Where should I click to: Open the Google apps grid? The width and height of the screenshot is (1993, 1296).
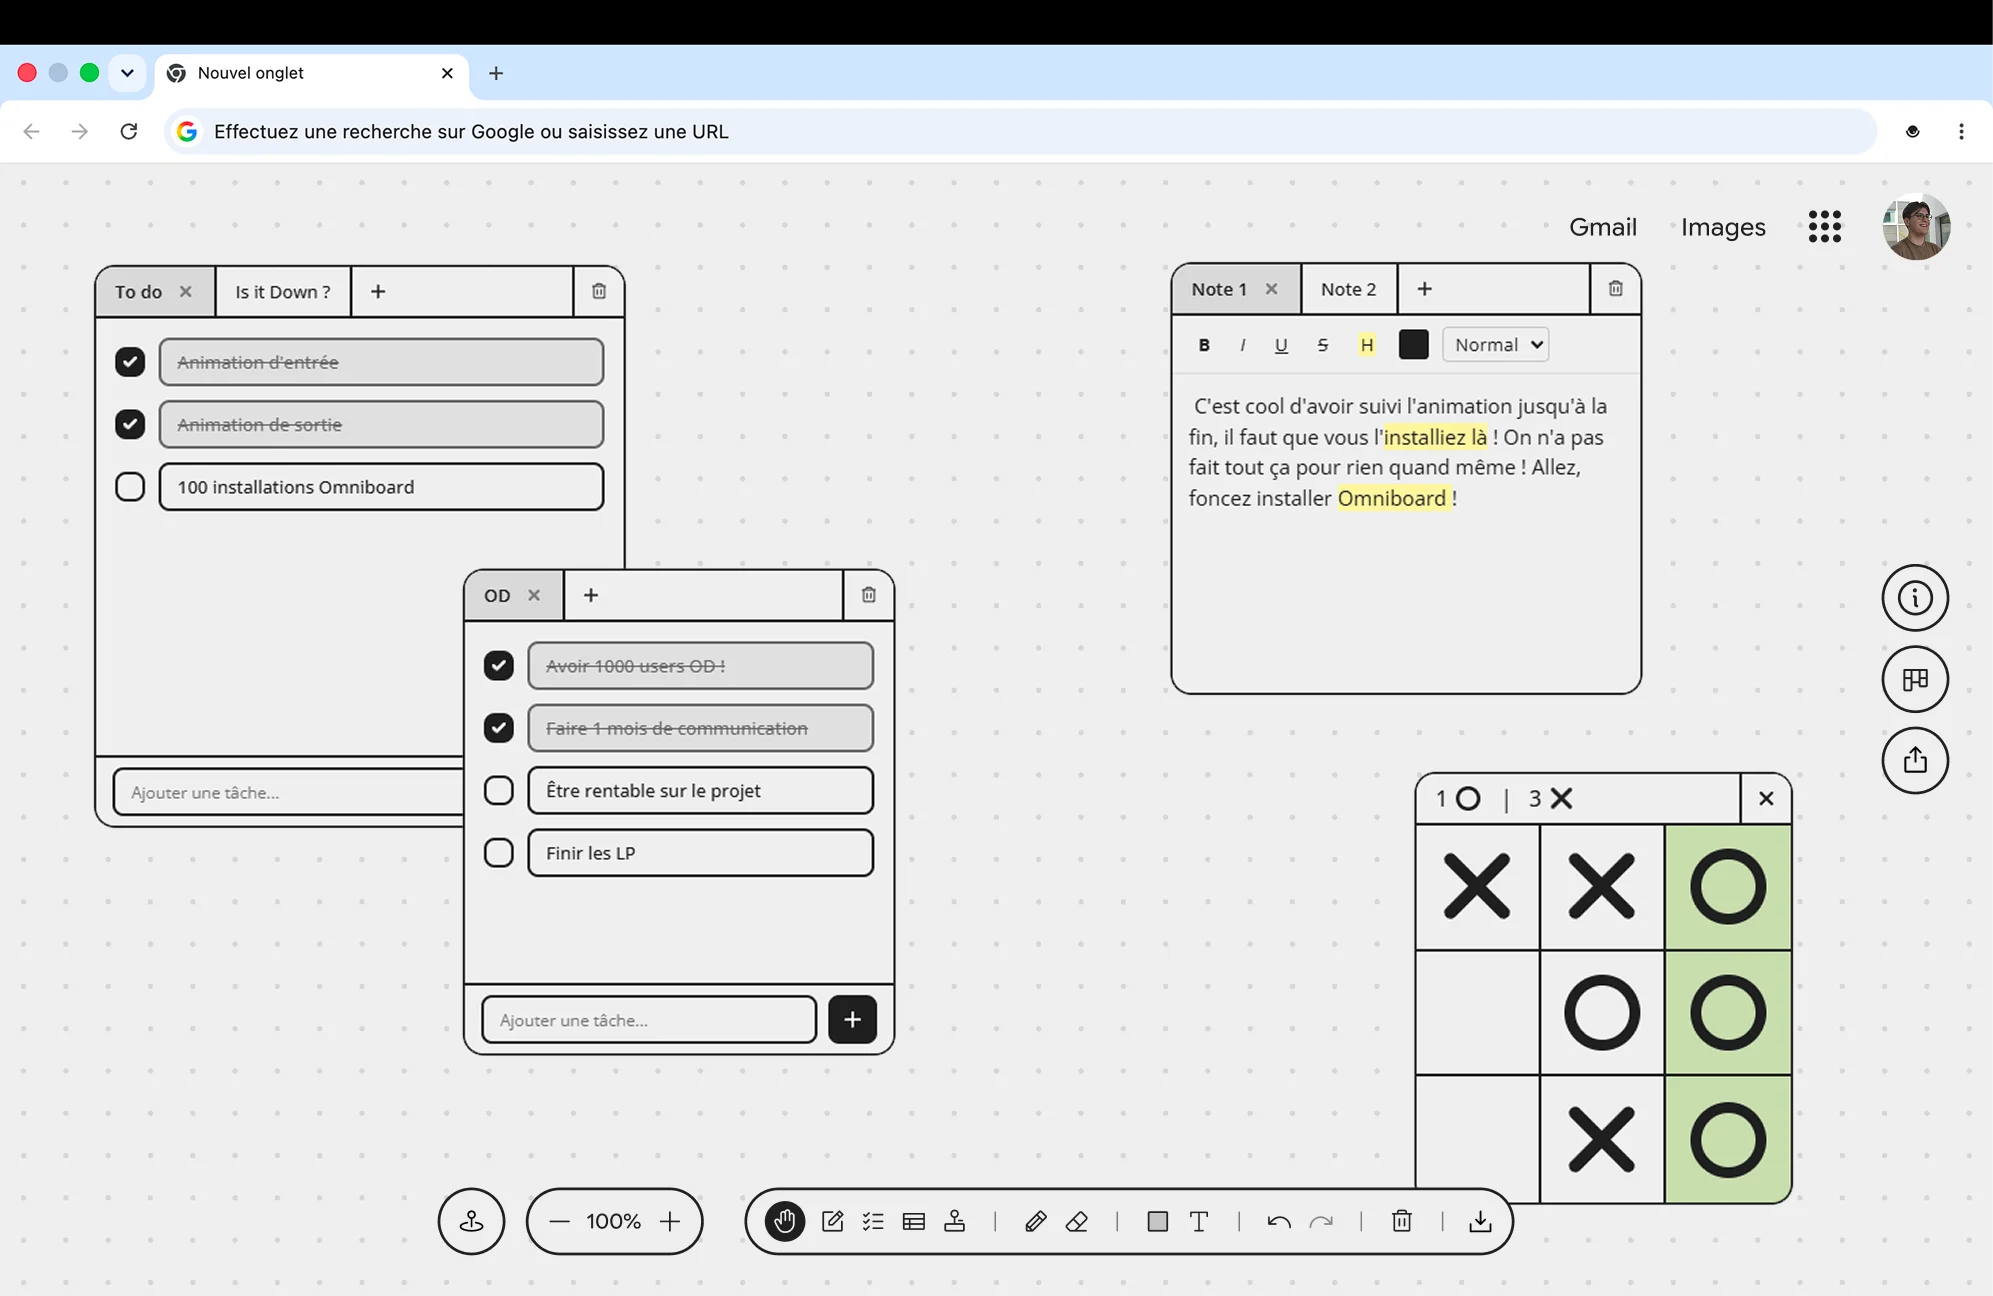(x=1825, y=227)
